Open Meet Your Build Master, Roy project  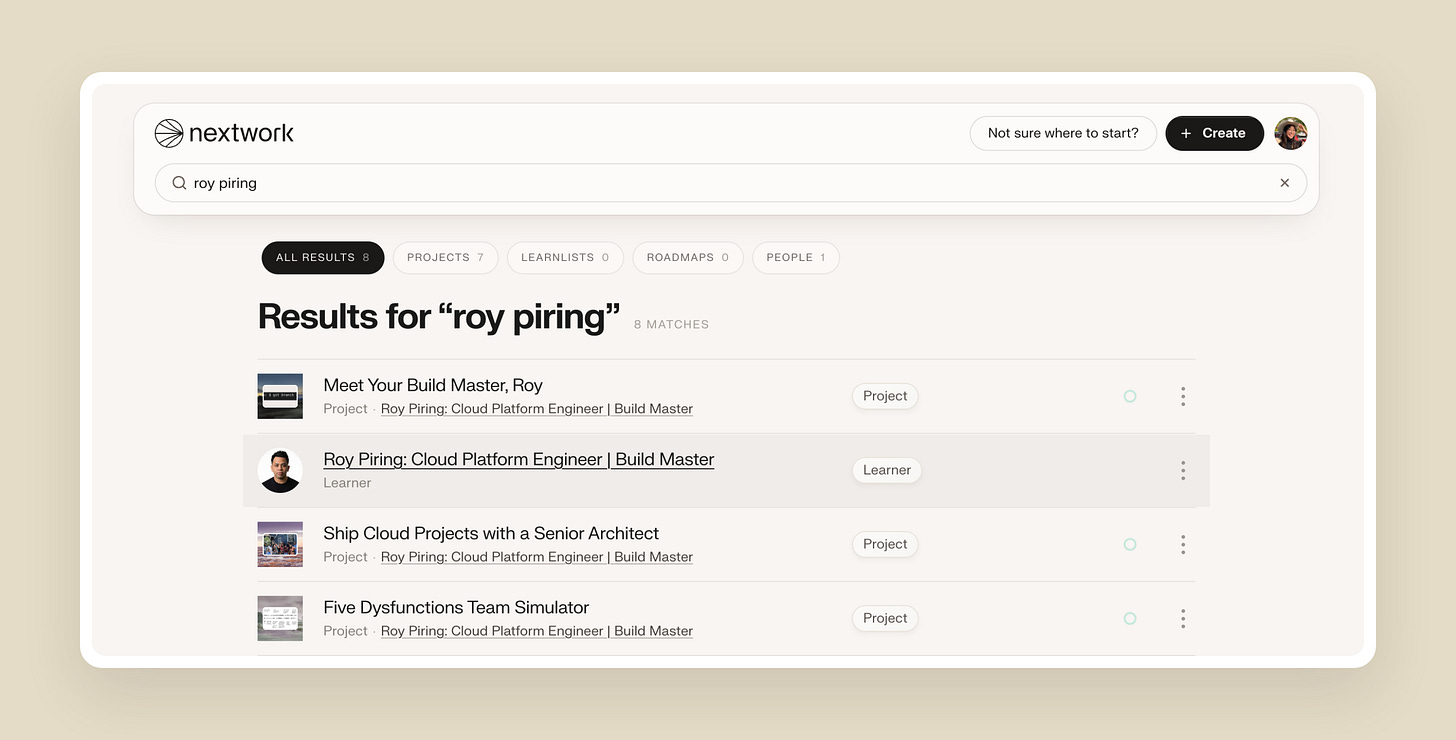(433, 385)
